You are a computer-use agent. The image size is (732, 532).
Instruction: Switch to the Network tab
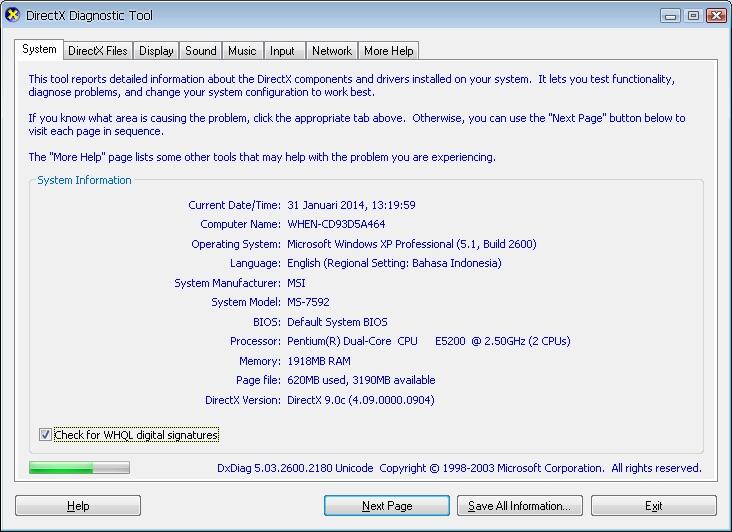coord(332,50)
